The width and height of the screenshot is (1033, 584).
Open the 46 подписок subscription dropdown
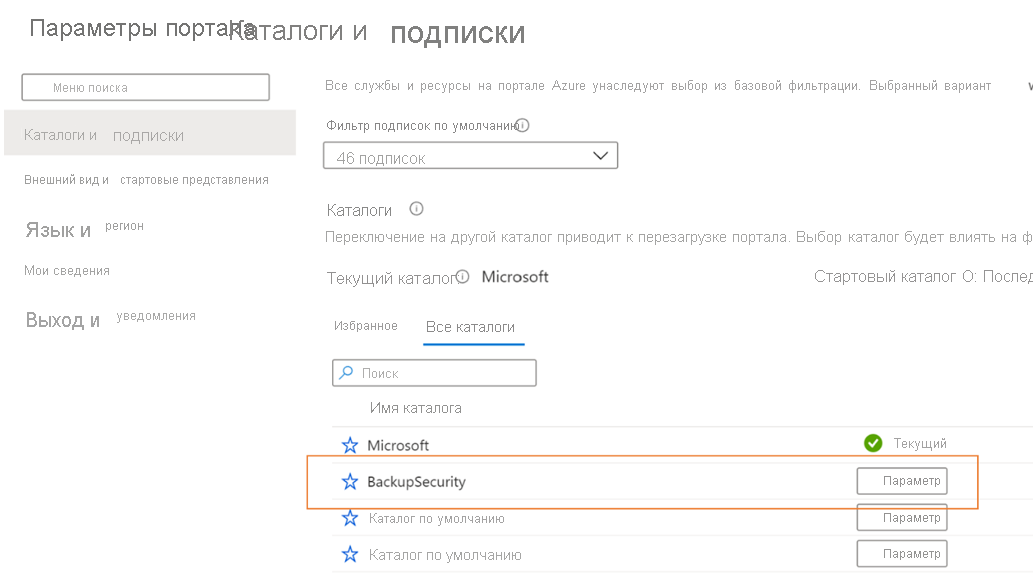[470, 155]
